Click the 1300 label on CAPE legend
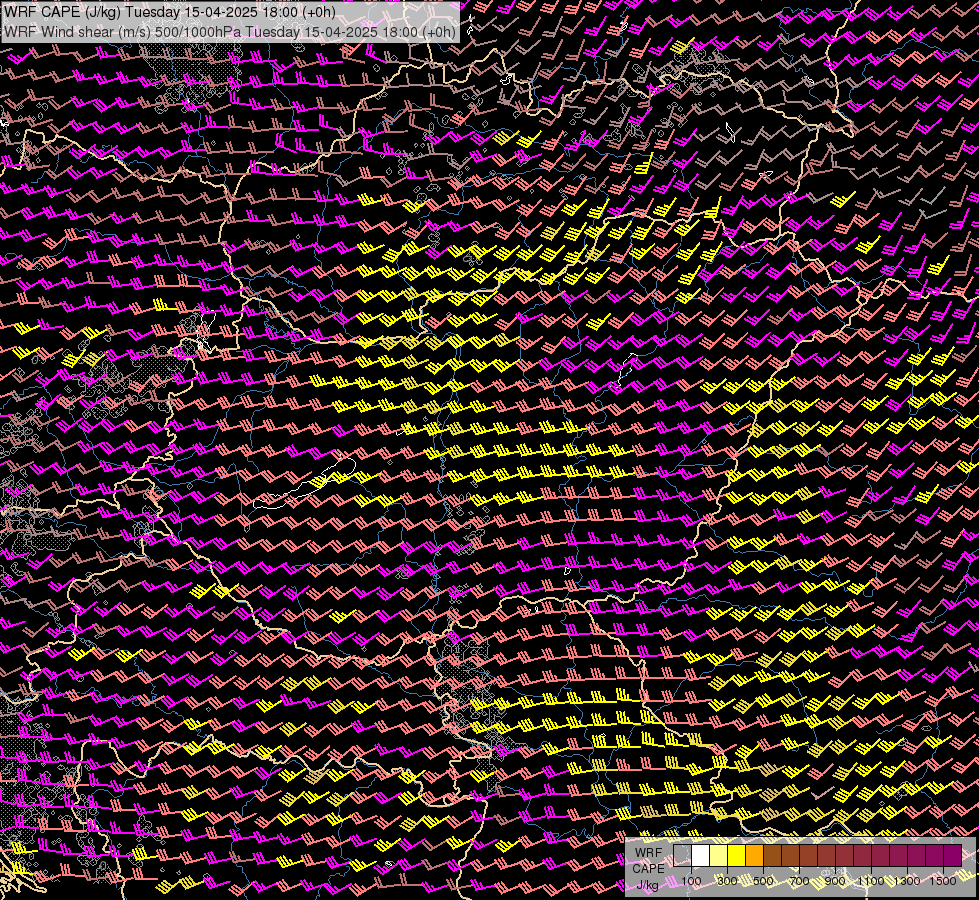Image resolution: width=979 pixels, height=900 pixels. (907, 881)
